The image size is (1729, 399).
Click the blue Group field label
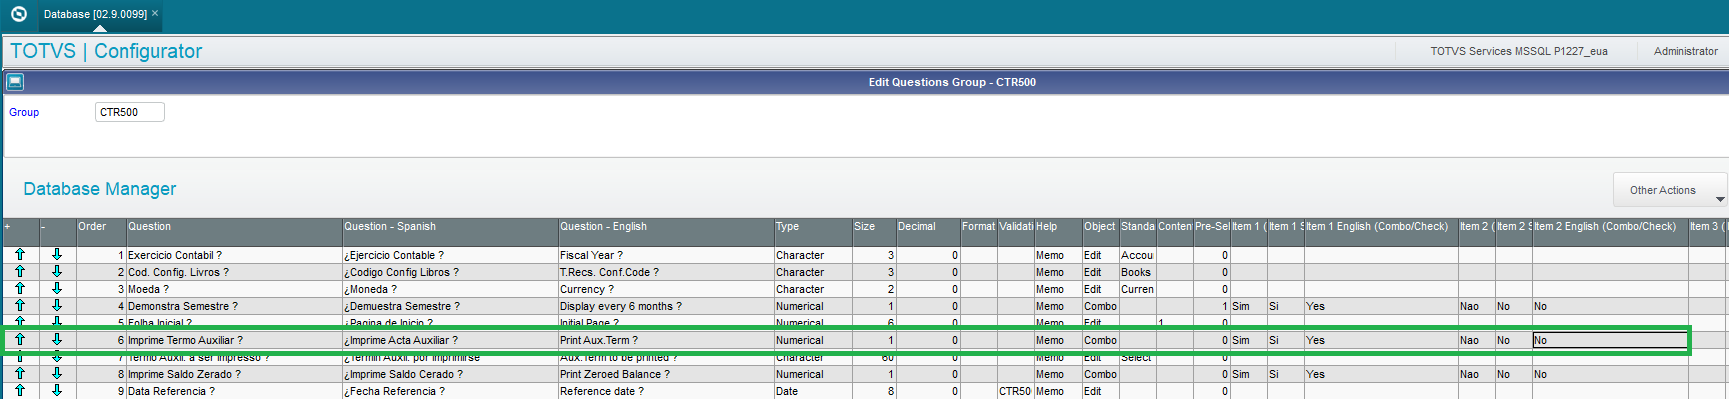coord(24,112)
